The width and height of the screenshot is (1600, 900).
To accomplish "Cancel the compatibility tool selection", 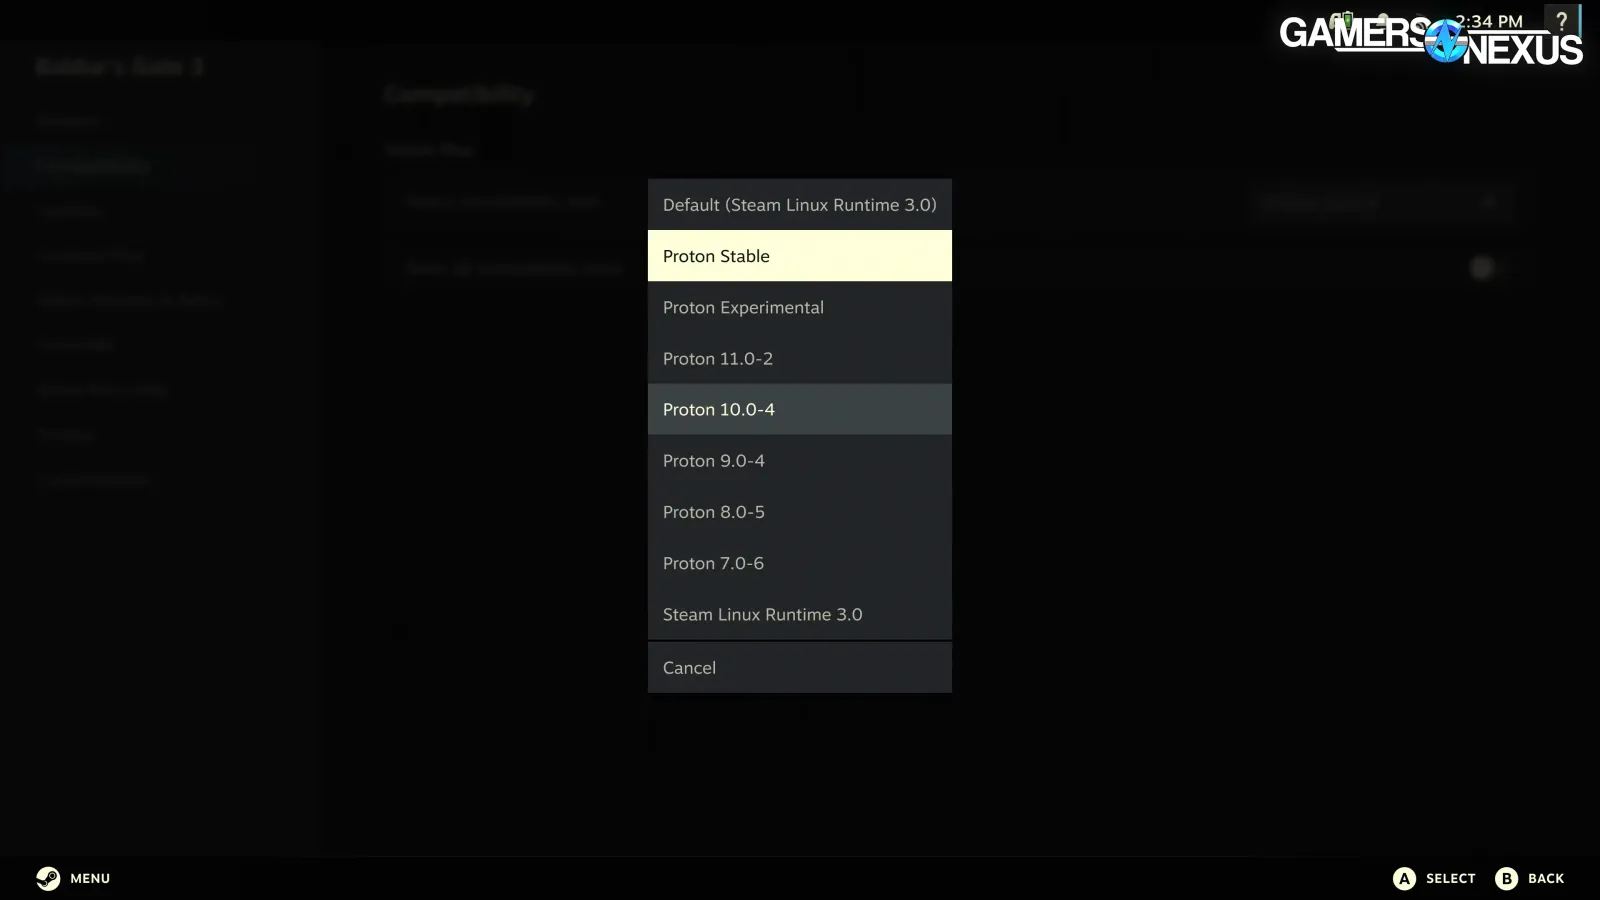I will click(800, 667).
